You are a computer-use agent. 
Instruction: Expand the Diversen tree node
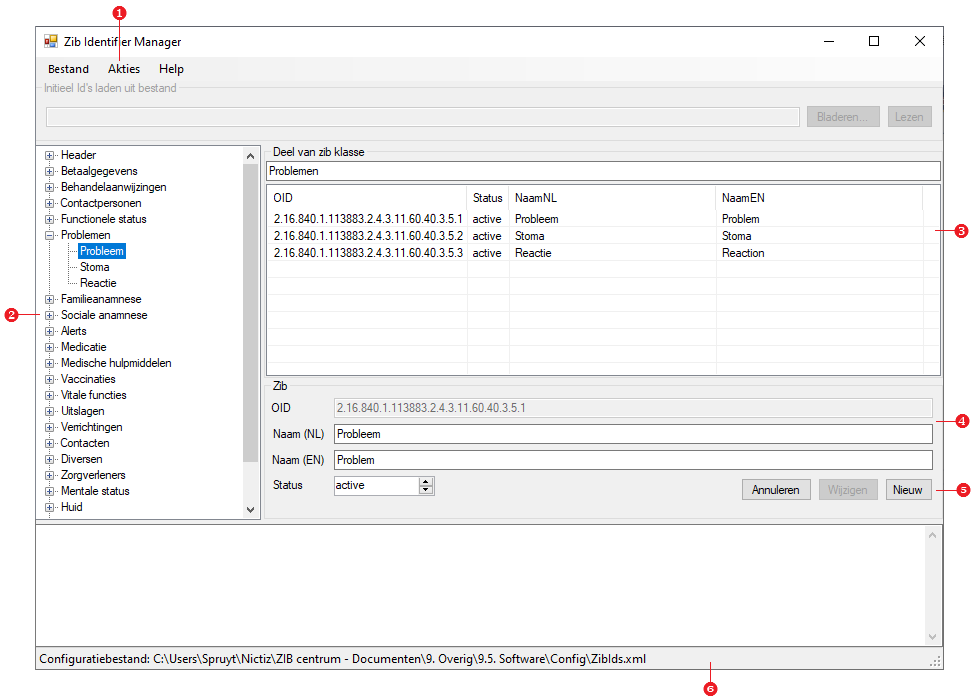click(x=49, y=459)
